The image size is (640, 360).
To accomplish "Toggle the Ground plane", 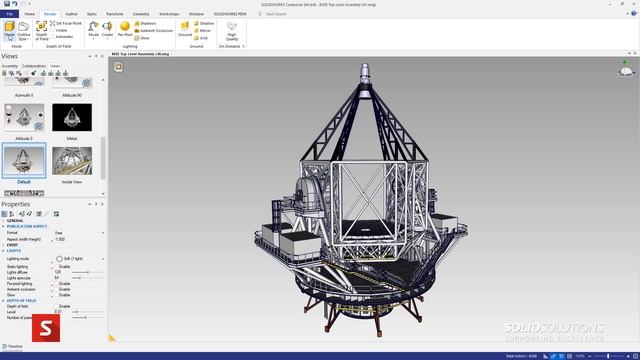I will [x=185, y=29].
